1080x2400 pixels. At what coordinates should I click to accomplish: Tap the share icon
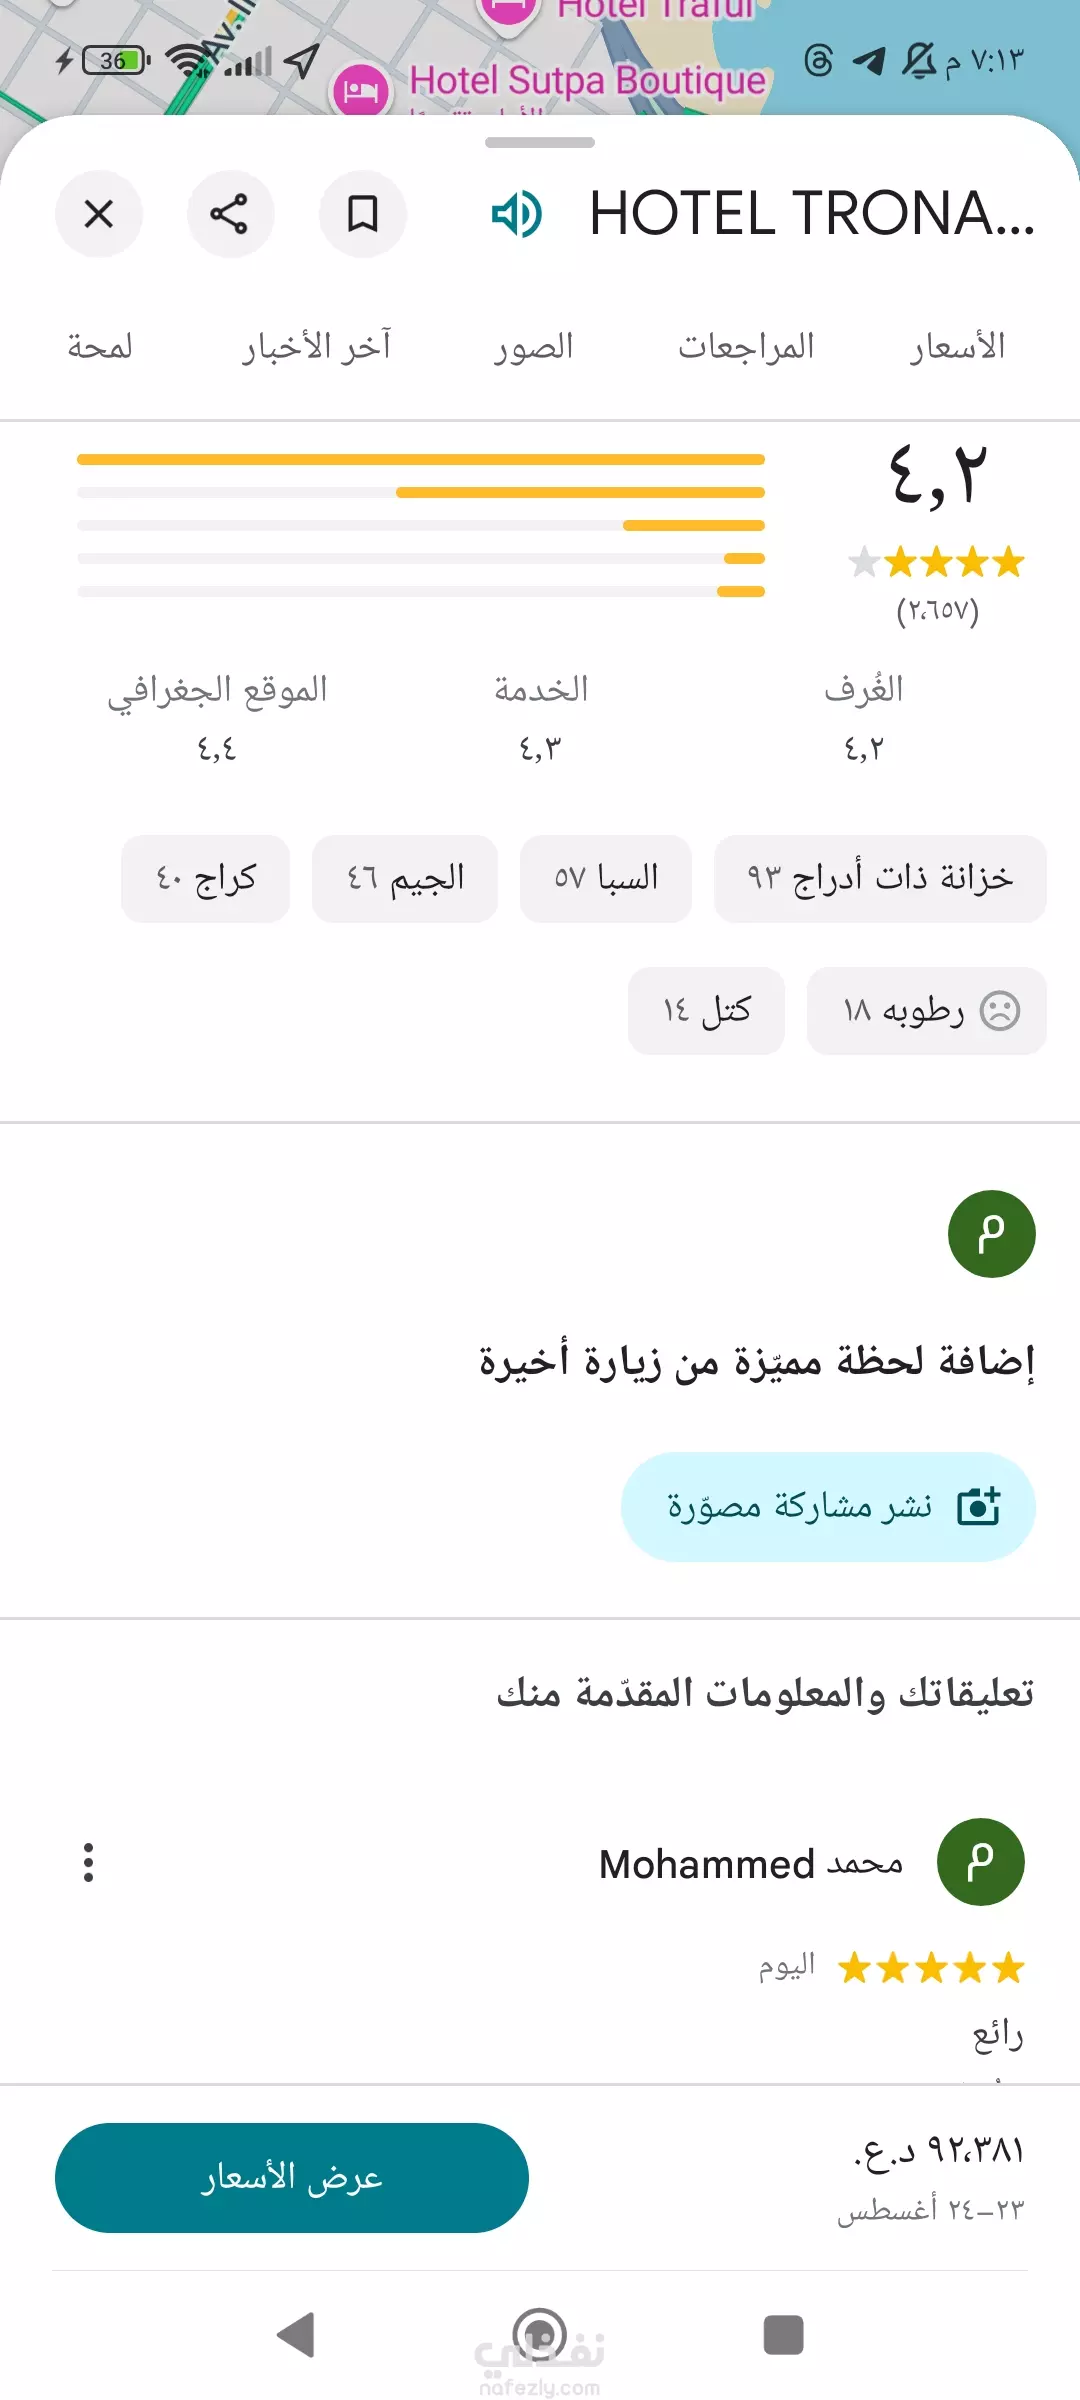click(x=230, y=214)
